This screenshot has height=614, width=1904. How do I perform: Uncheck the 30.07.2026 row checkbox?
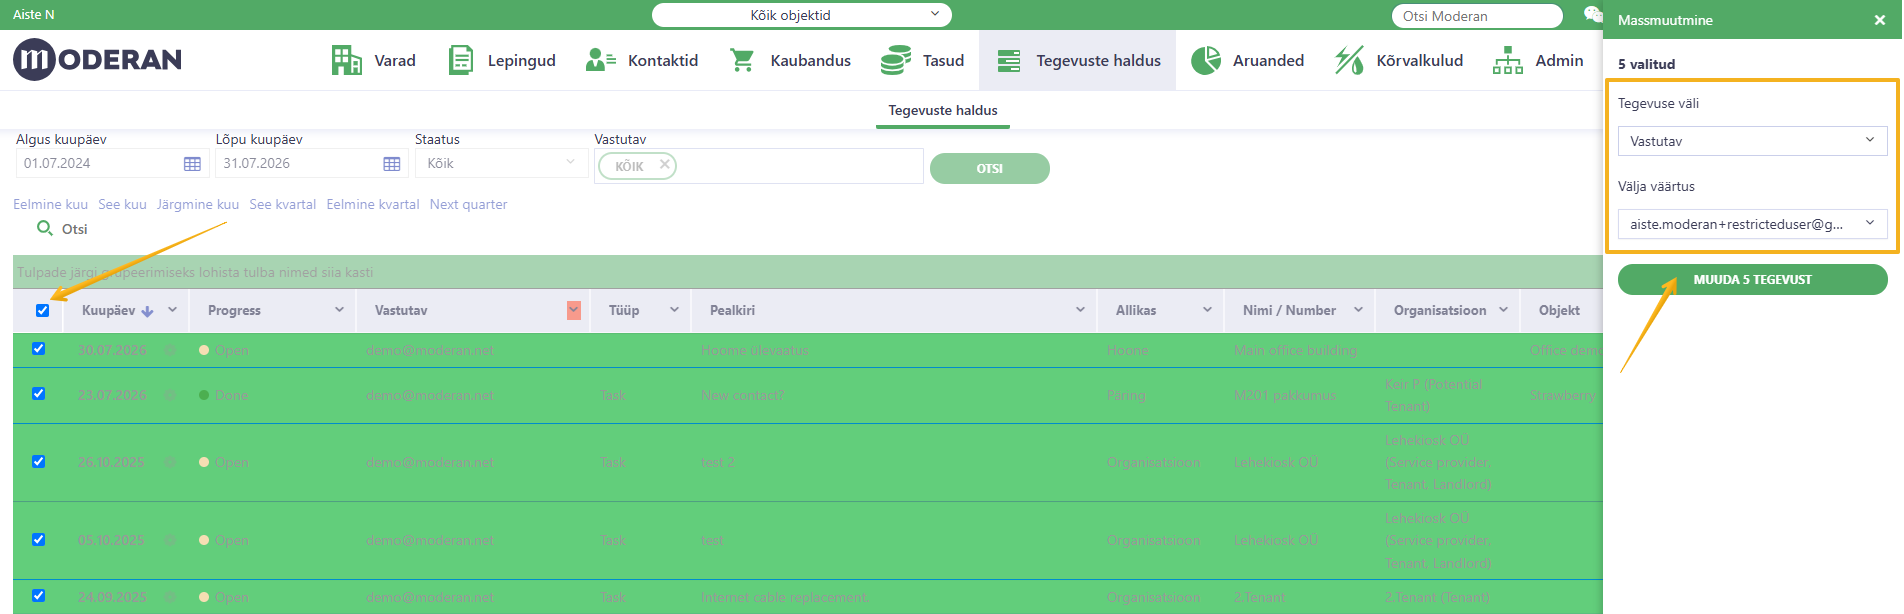click(x=38, y=349)
